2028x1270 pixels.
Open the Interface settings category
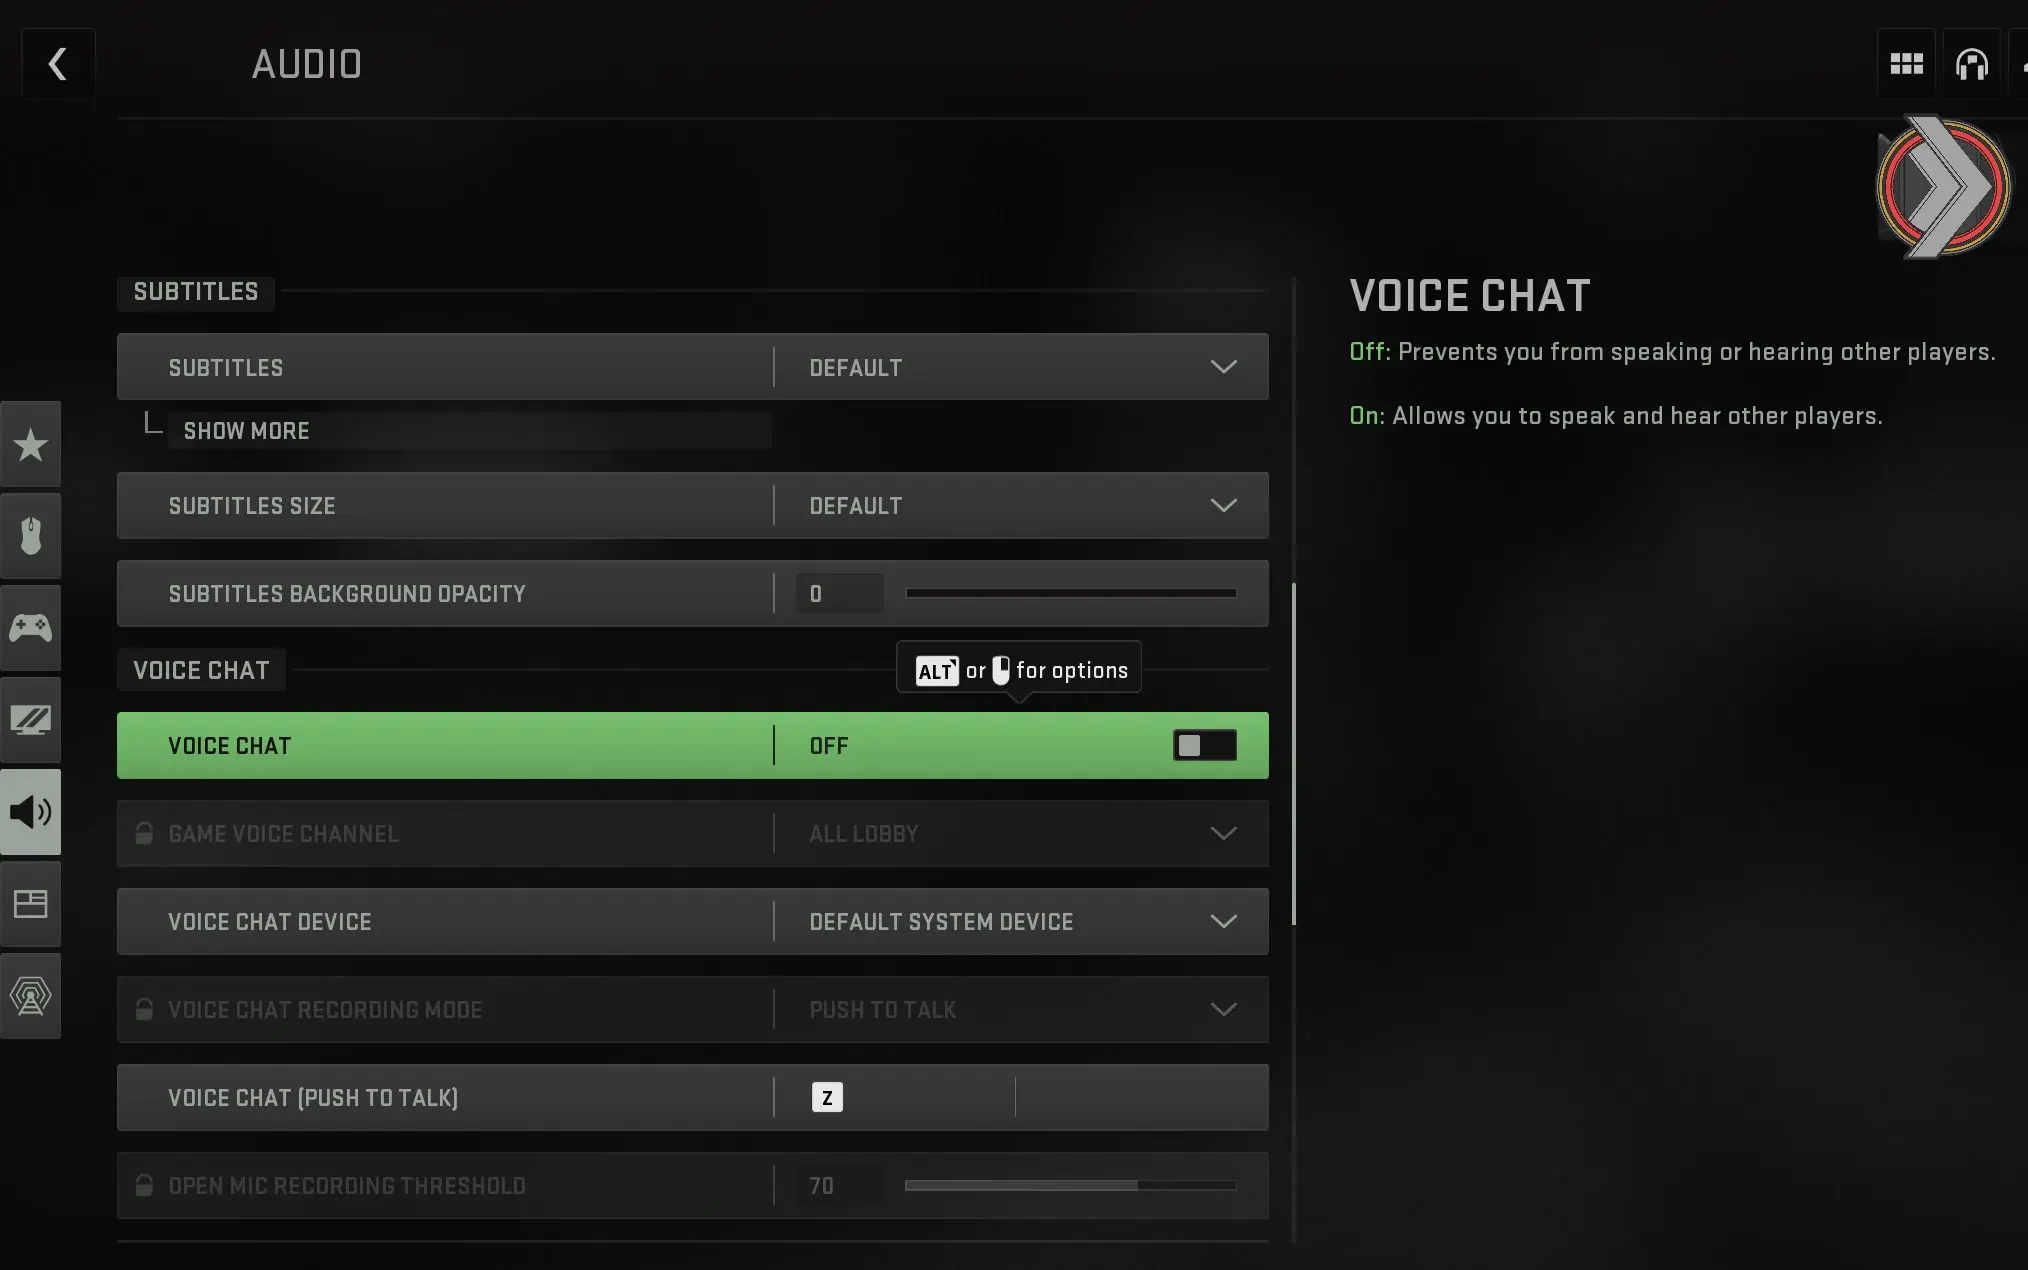click(31, 904)
